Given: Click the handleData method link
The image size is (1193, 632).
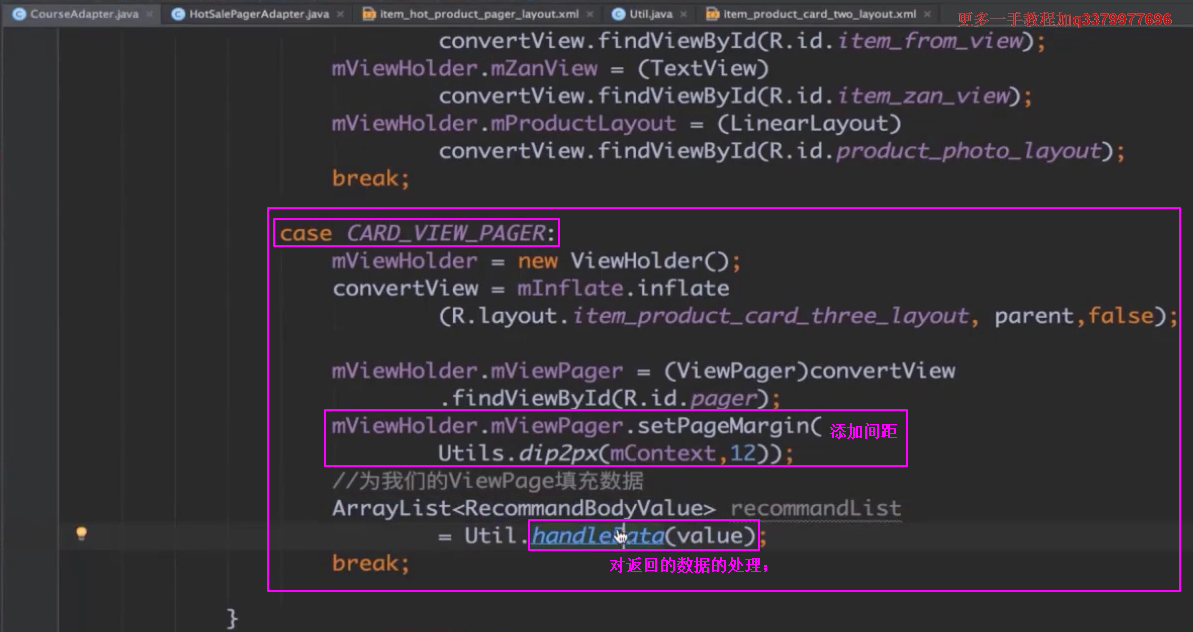Looking at the screenshot, I should (x=597, y=536).
